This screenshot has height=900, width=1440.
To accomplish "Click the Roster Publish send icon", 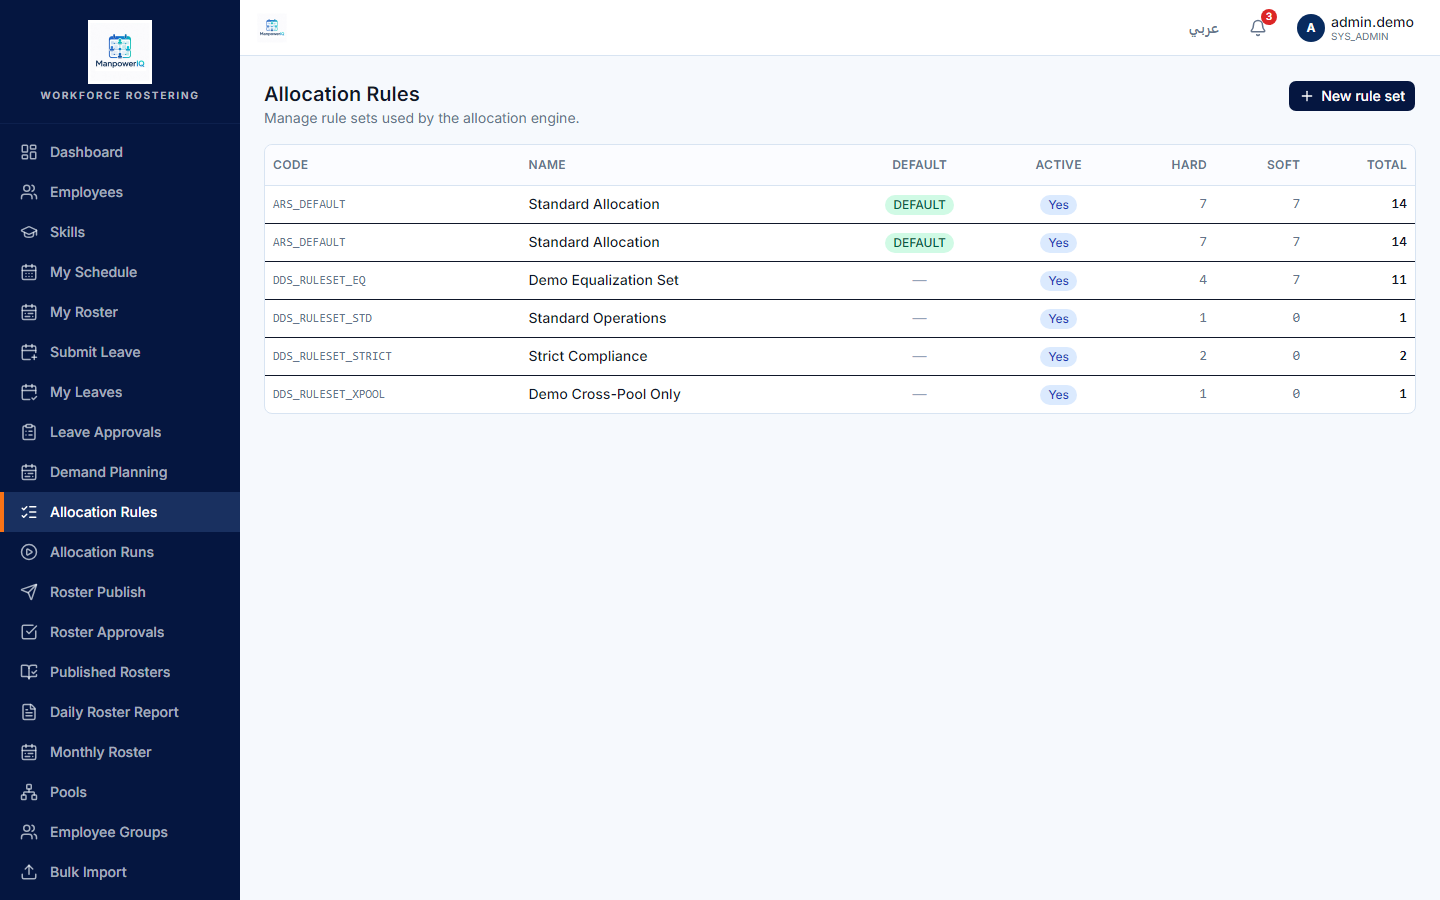I will point(29,592).
